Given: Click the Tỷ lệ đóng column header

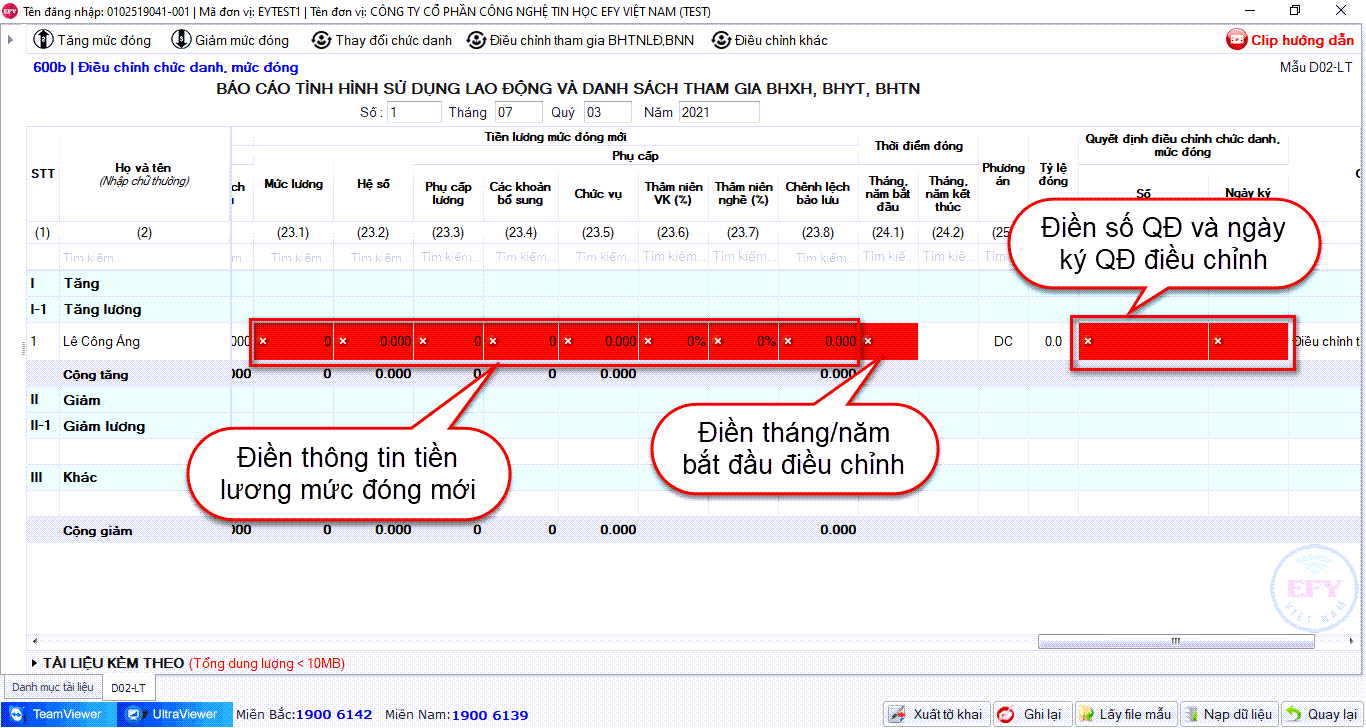Looking at the screenshot, I should coord(1053,174).
